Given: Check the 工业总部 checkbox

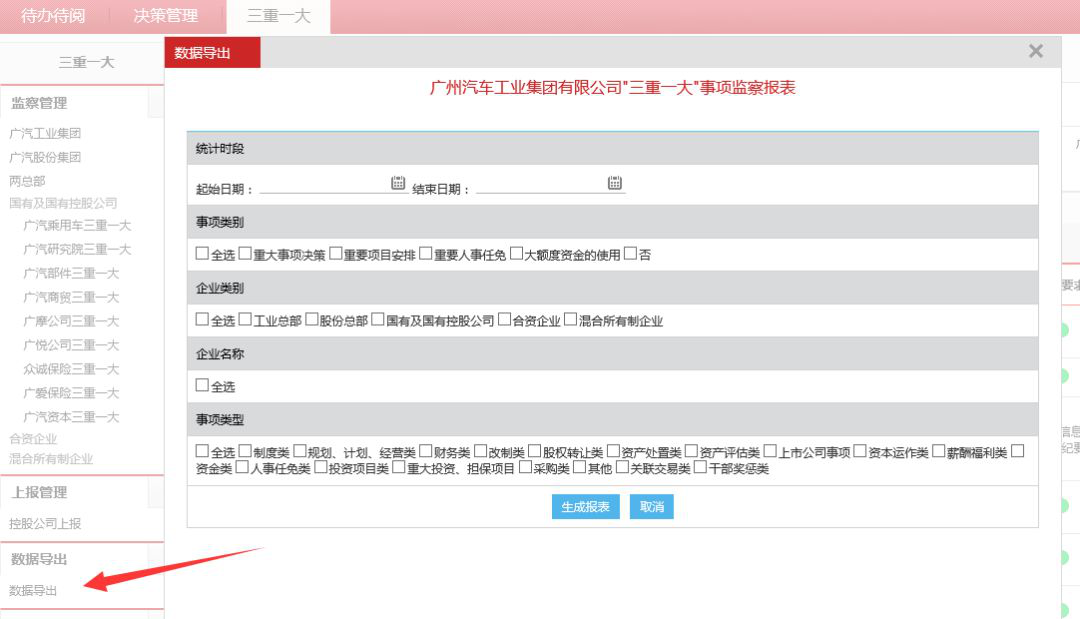Looking at the screenshot, I should click(245, 319).
